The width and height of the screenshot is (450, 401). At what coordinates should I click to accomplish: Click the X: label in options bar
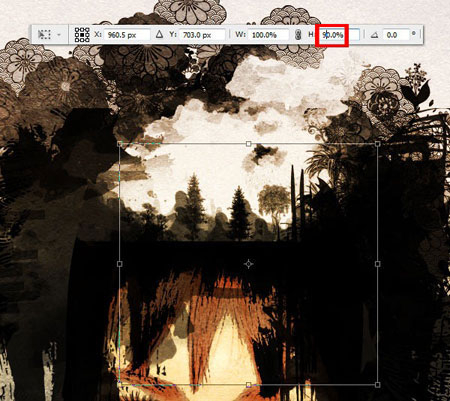[x=98, y=34]
